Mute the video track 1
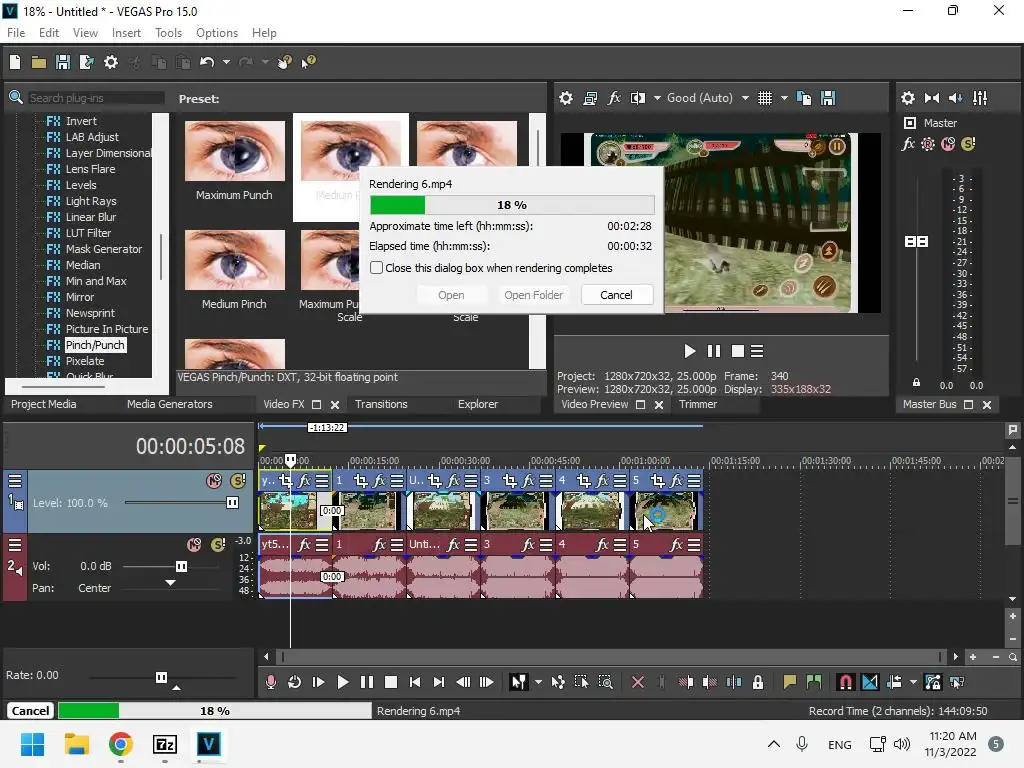 (214, 481)
